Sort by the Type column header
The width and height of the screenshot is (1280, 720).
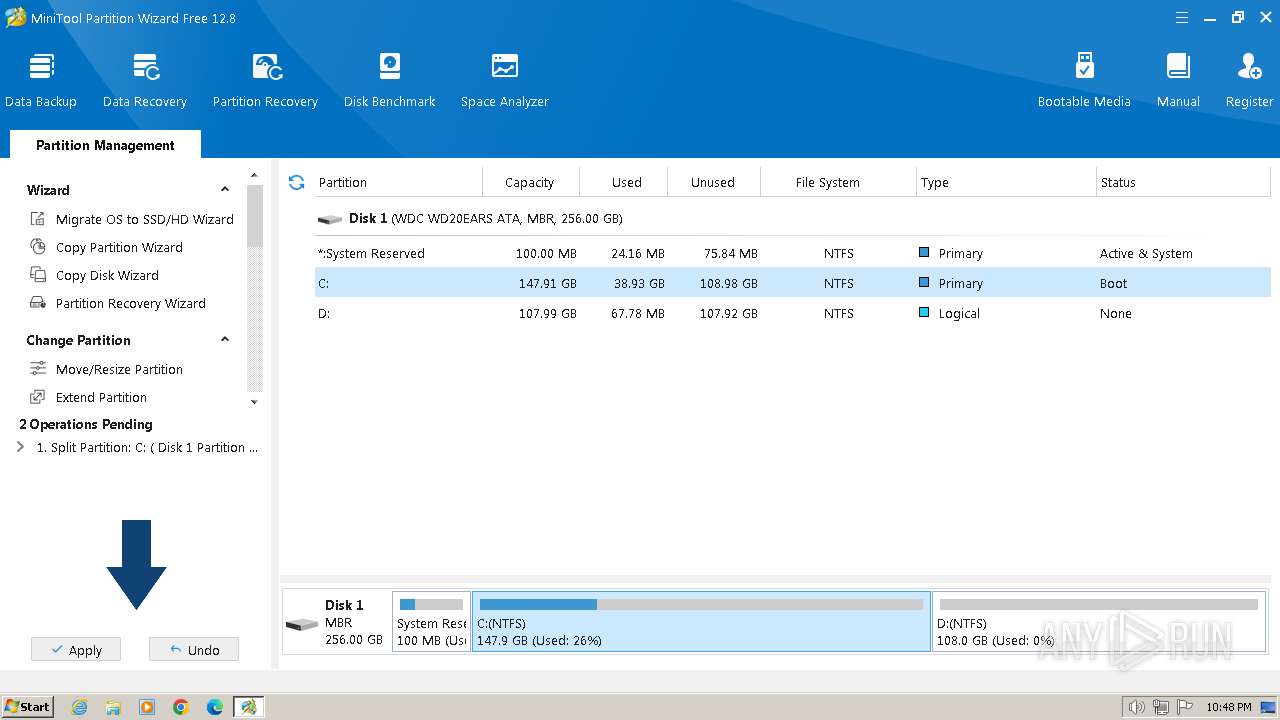[x=1006, y=182]
